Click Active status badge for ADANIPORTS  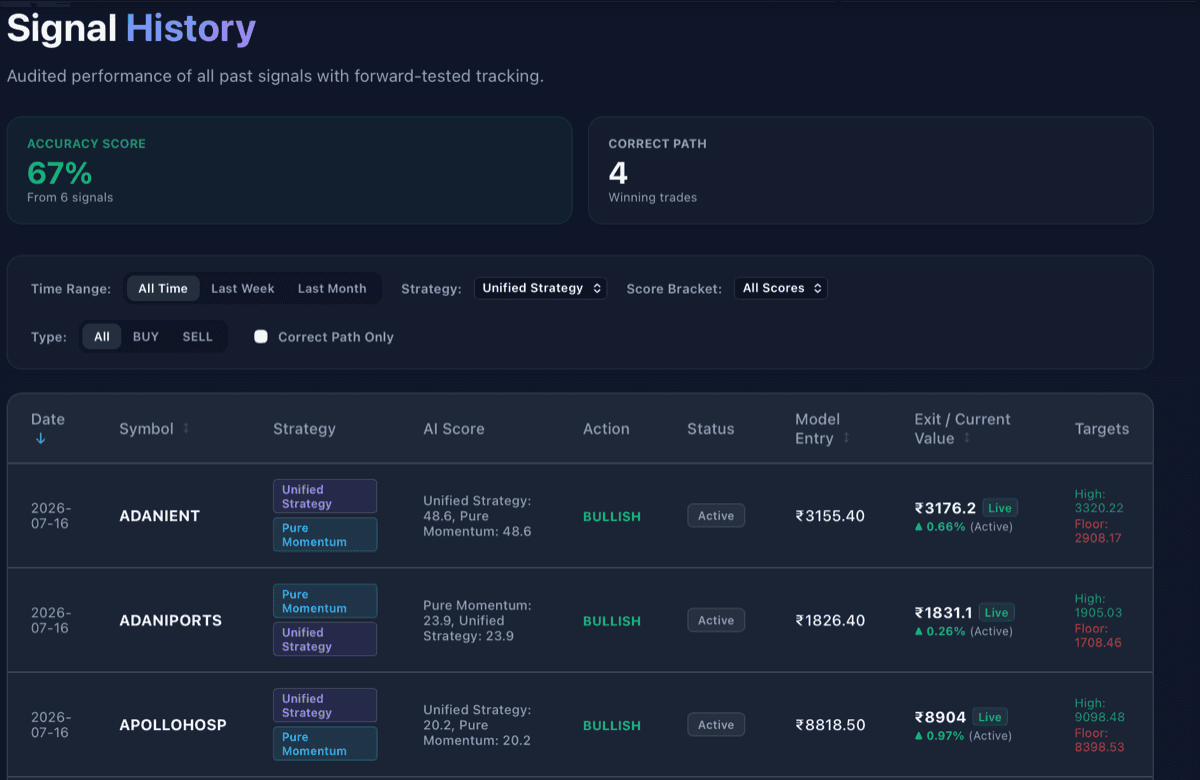[x=716, y=620]
